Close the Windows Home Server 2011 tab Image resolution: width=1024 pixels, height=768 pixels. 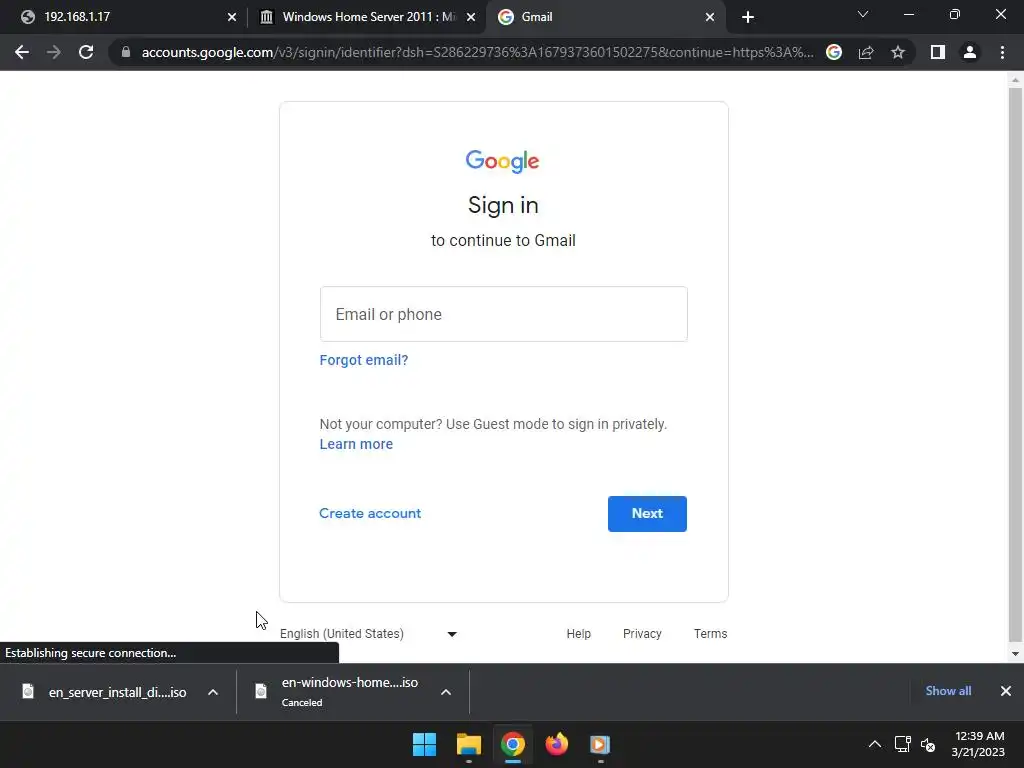(x=471, y=17)
